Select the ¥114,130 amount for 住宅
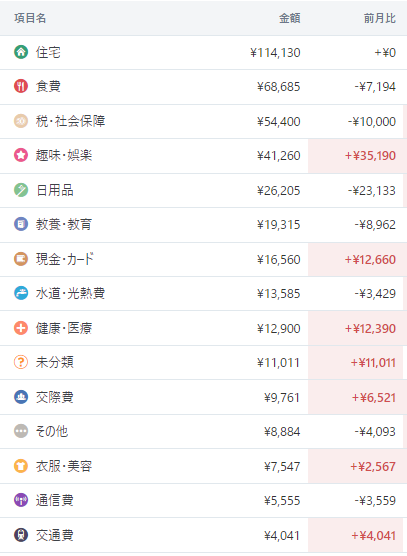 pos(275,53)
